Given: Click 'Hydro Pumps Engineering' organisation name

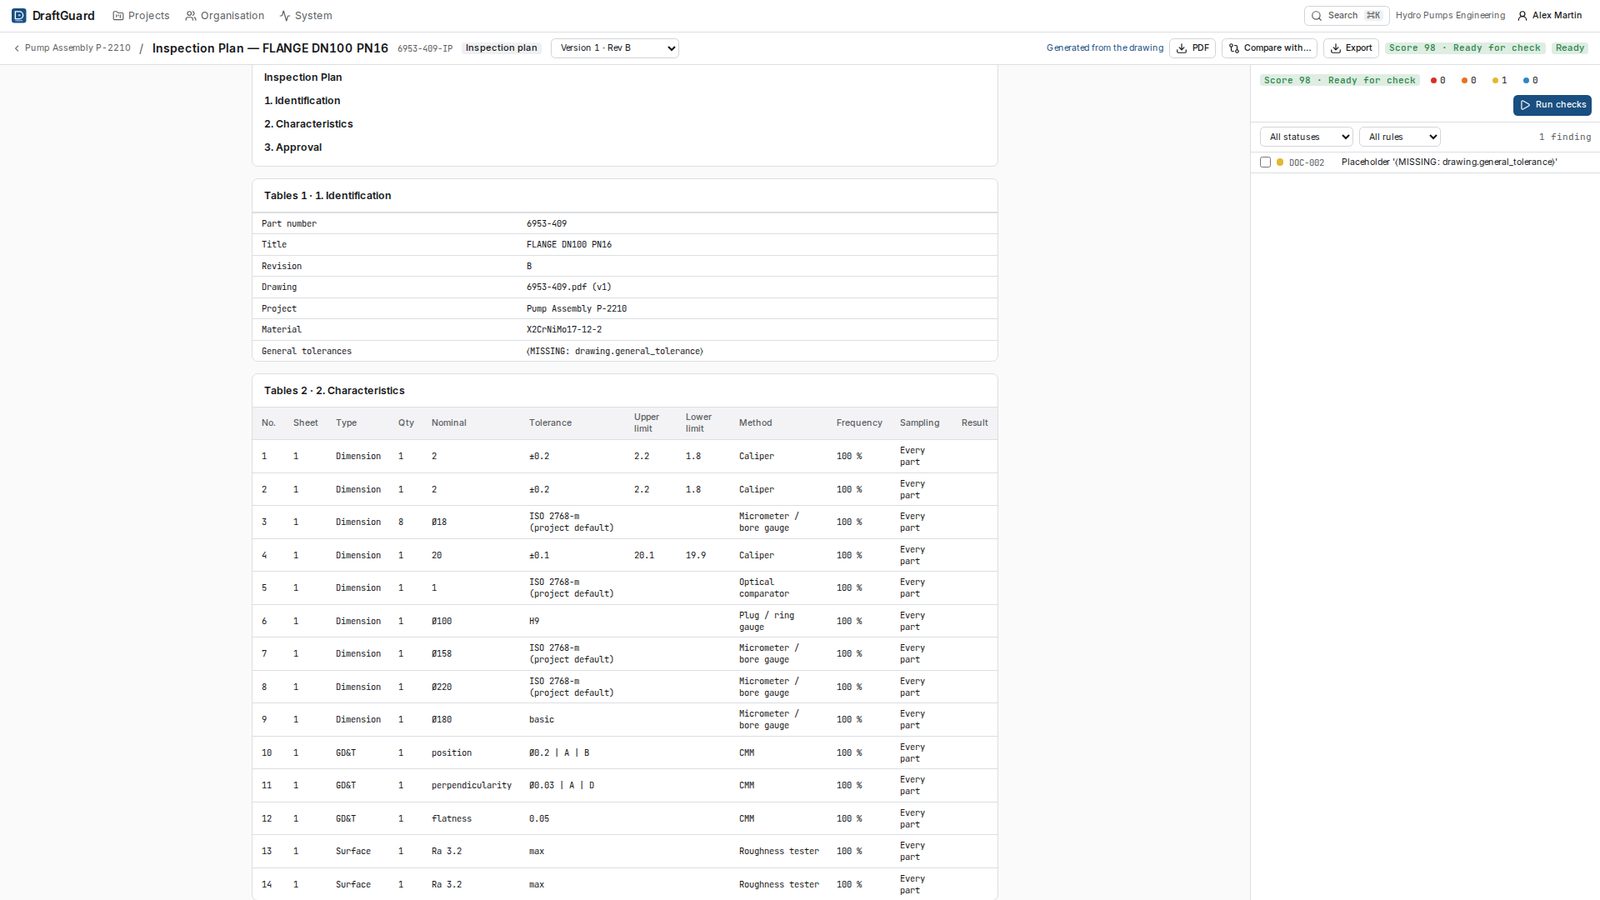Looking at the screenshot, I should pos(1450,16).
